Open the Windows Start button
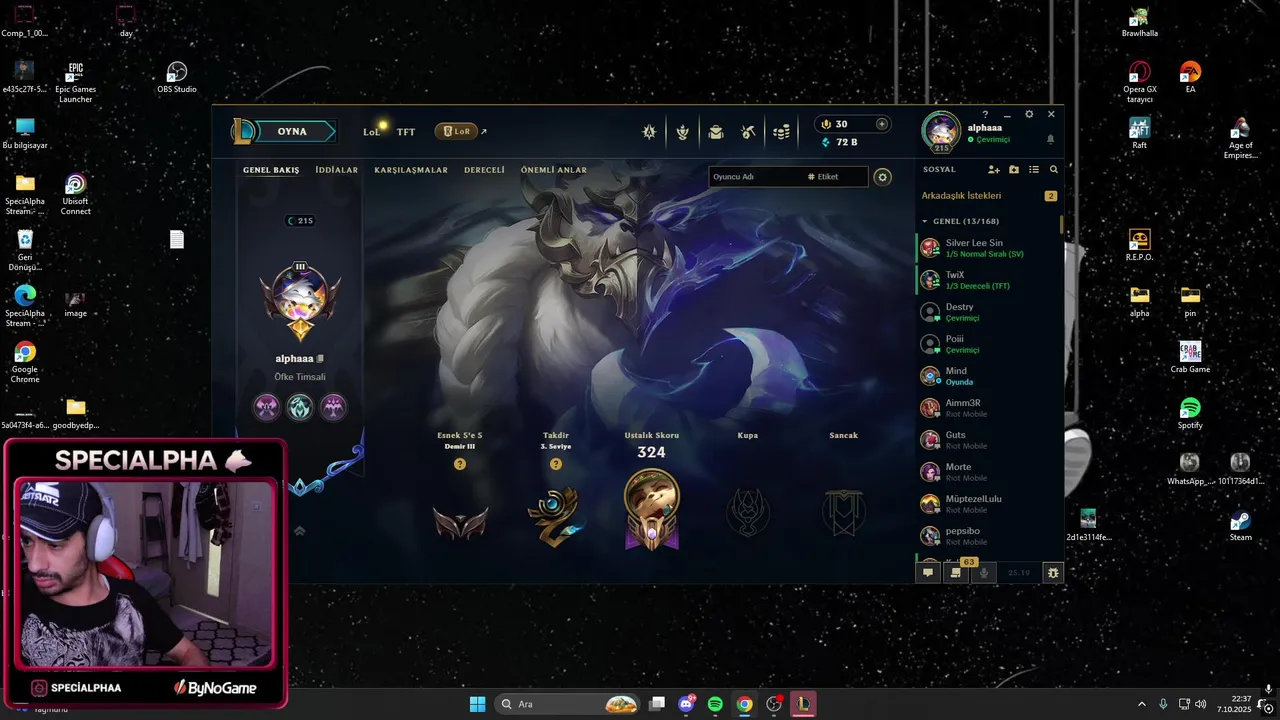The image size is (1280, 720). [x=478, y=704]
